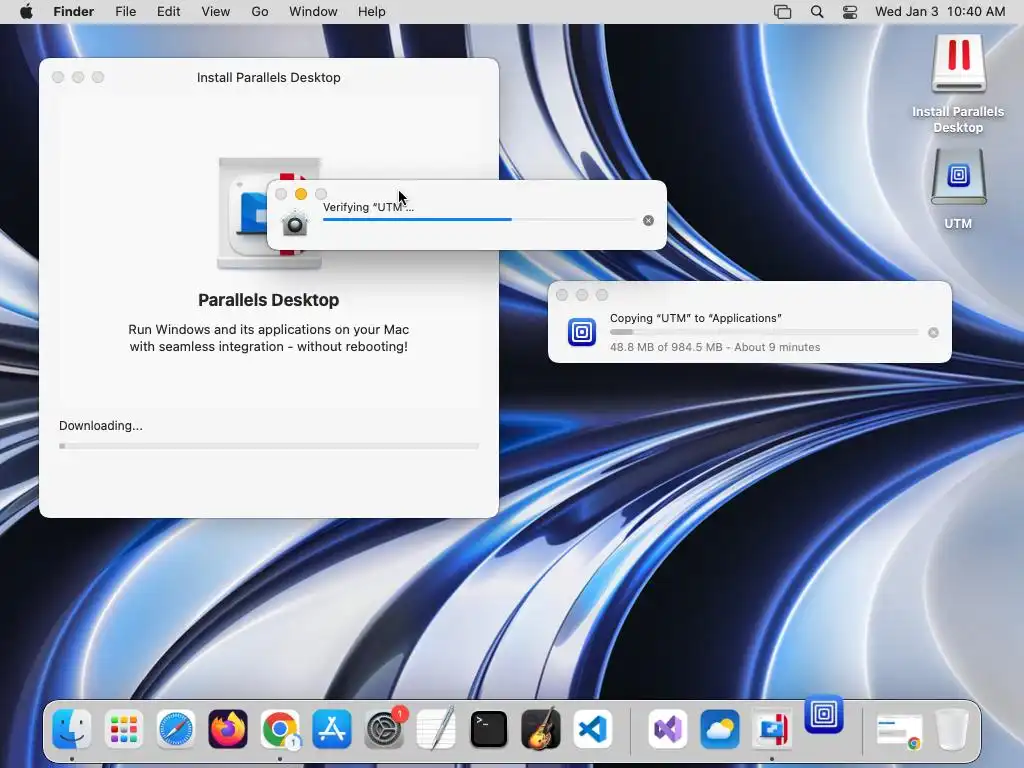
Task: Select the UTM disk image on desktop
Action: point(958,189)
